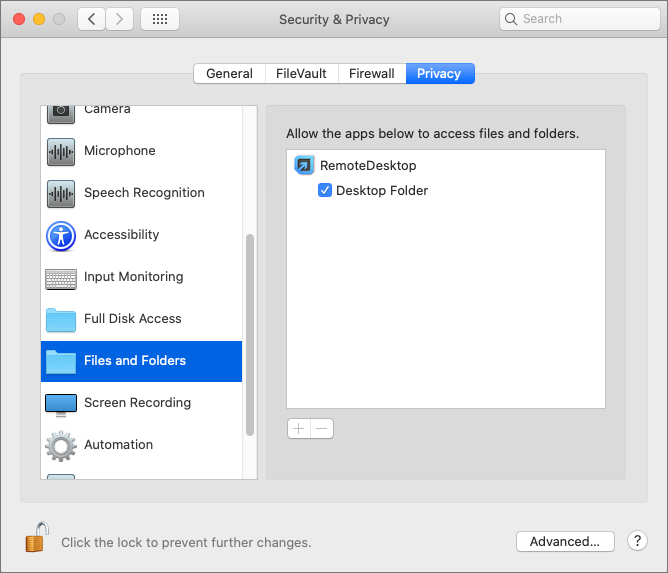Image resolution: width=668 pixels, height=573 pixels.
Task: Select the Camera item in sidebar
Action: (x=107, y=110)
